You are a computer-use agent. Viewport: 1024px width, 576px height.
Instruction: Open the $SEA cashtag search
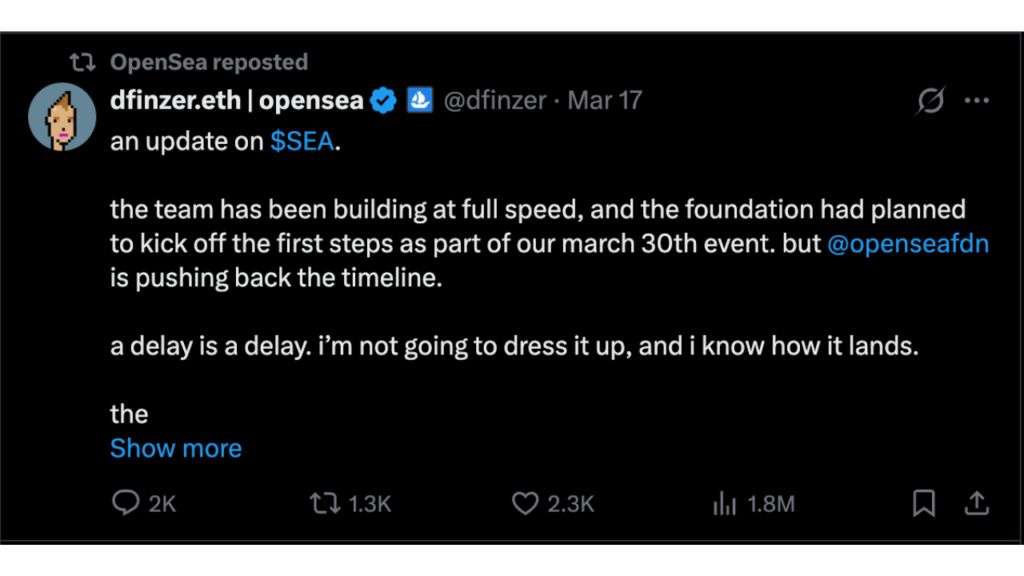303,141
